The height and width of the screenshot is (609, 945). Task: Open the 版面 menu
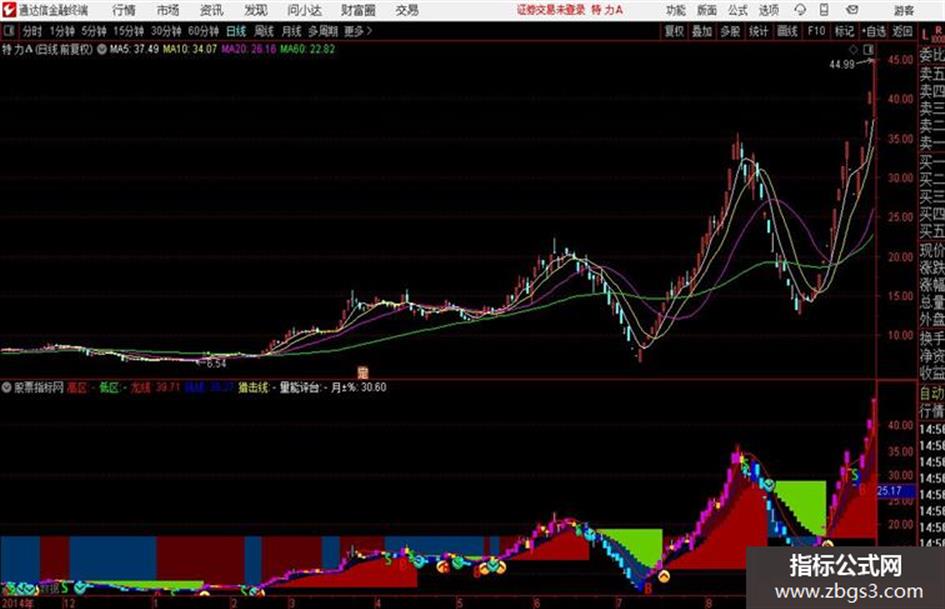(706, 10)
